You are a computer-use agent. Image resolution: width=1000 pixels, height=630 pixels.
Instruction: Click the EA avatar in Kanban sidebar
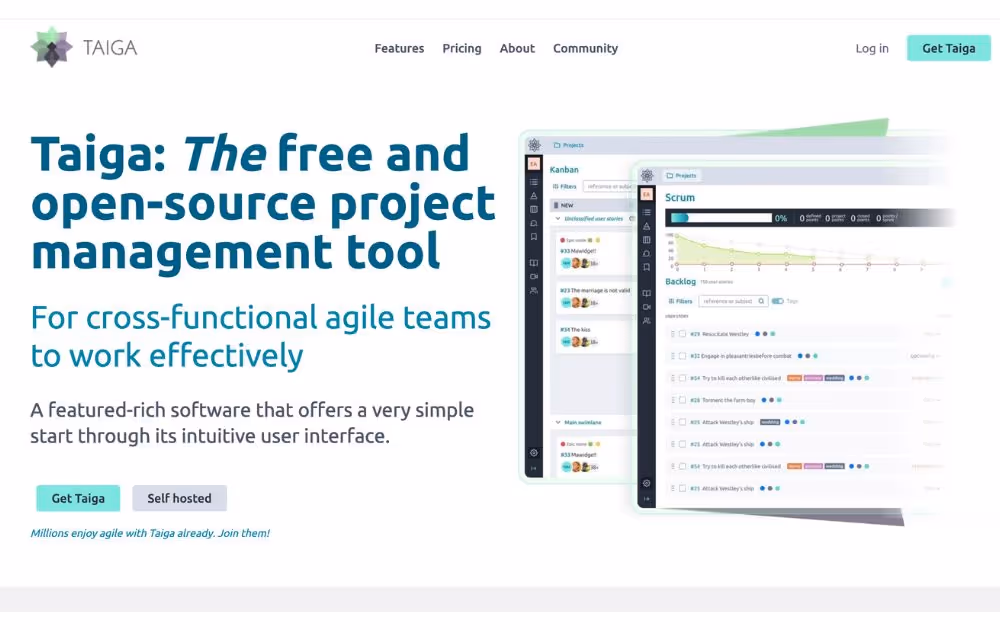(x=534, y=164)
